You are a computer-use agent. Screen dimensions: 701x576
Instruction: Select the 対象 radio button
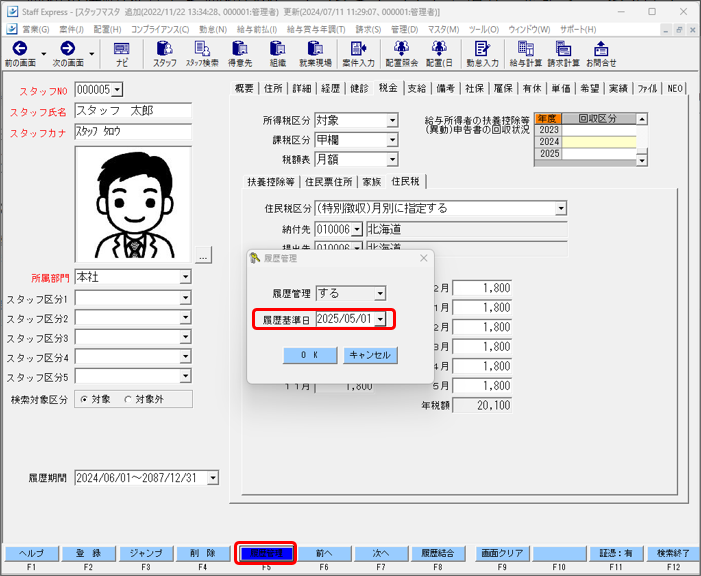(84, 399)
